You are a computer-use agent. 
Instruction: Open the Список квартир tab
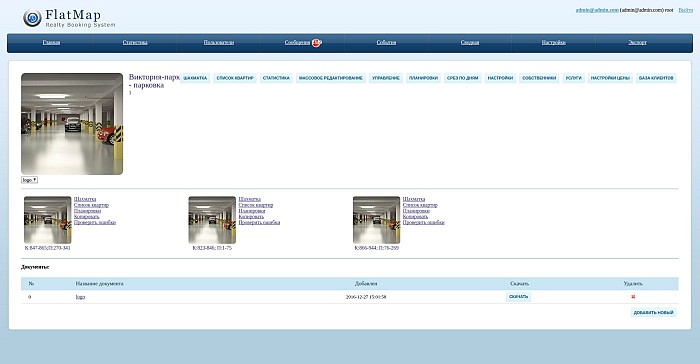pyautogui.click(x=235, y=78)
